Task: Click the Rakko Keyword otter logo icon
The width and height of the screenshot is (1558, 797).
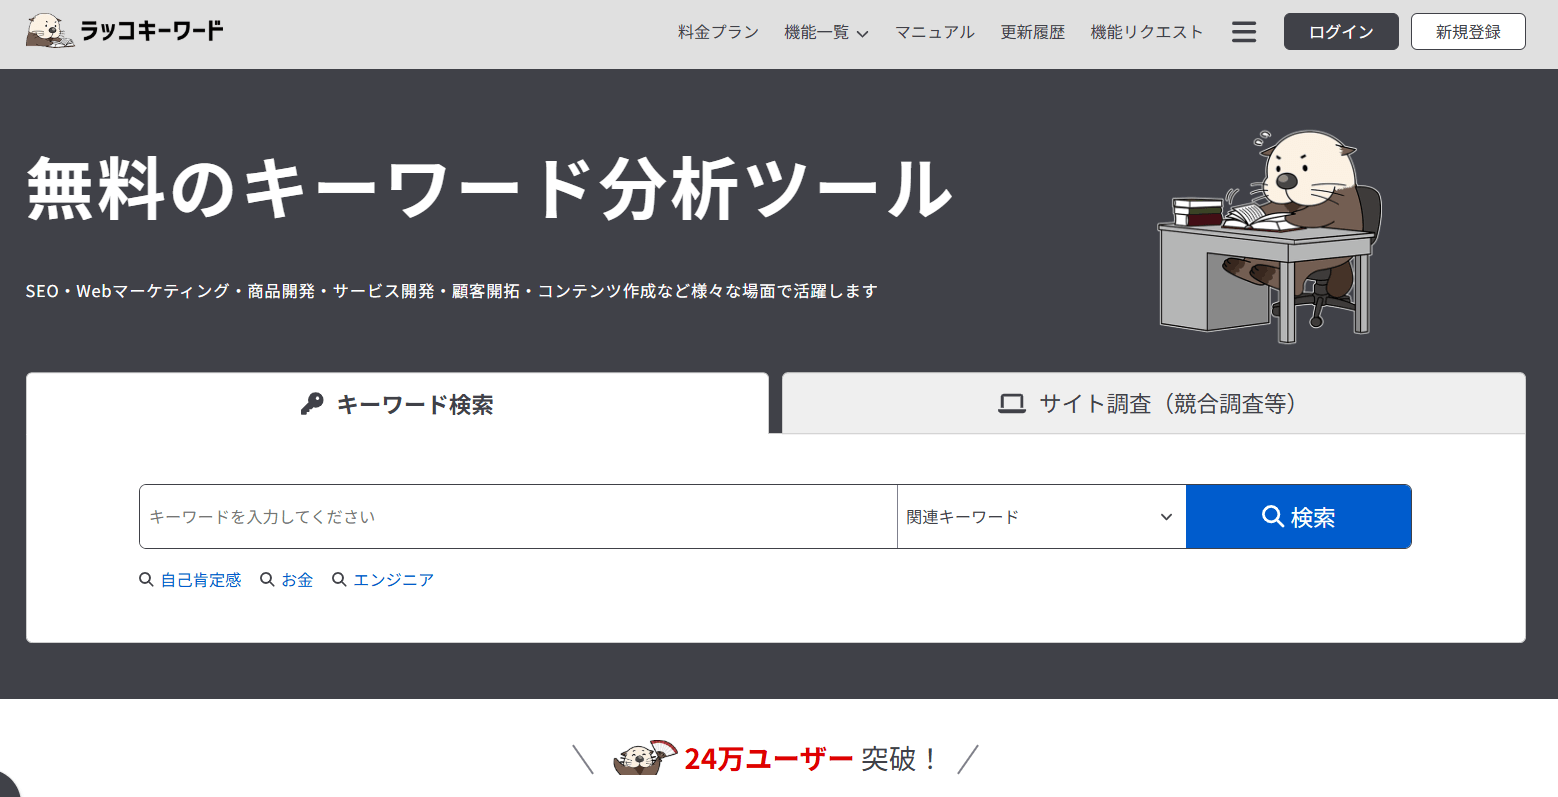Action: point(49,30)
